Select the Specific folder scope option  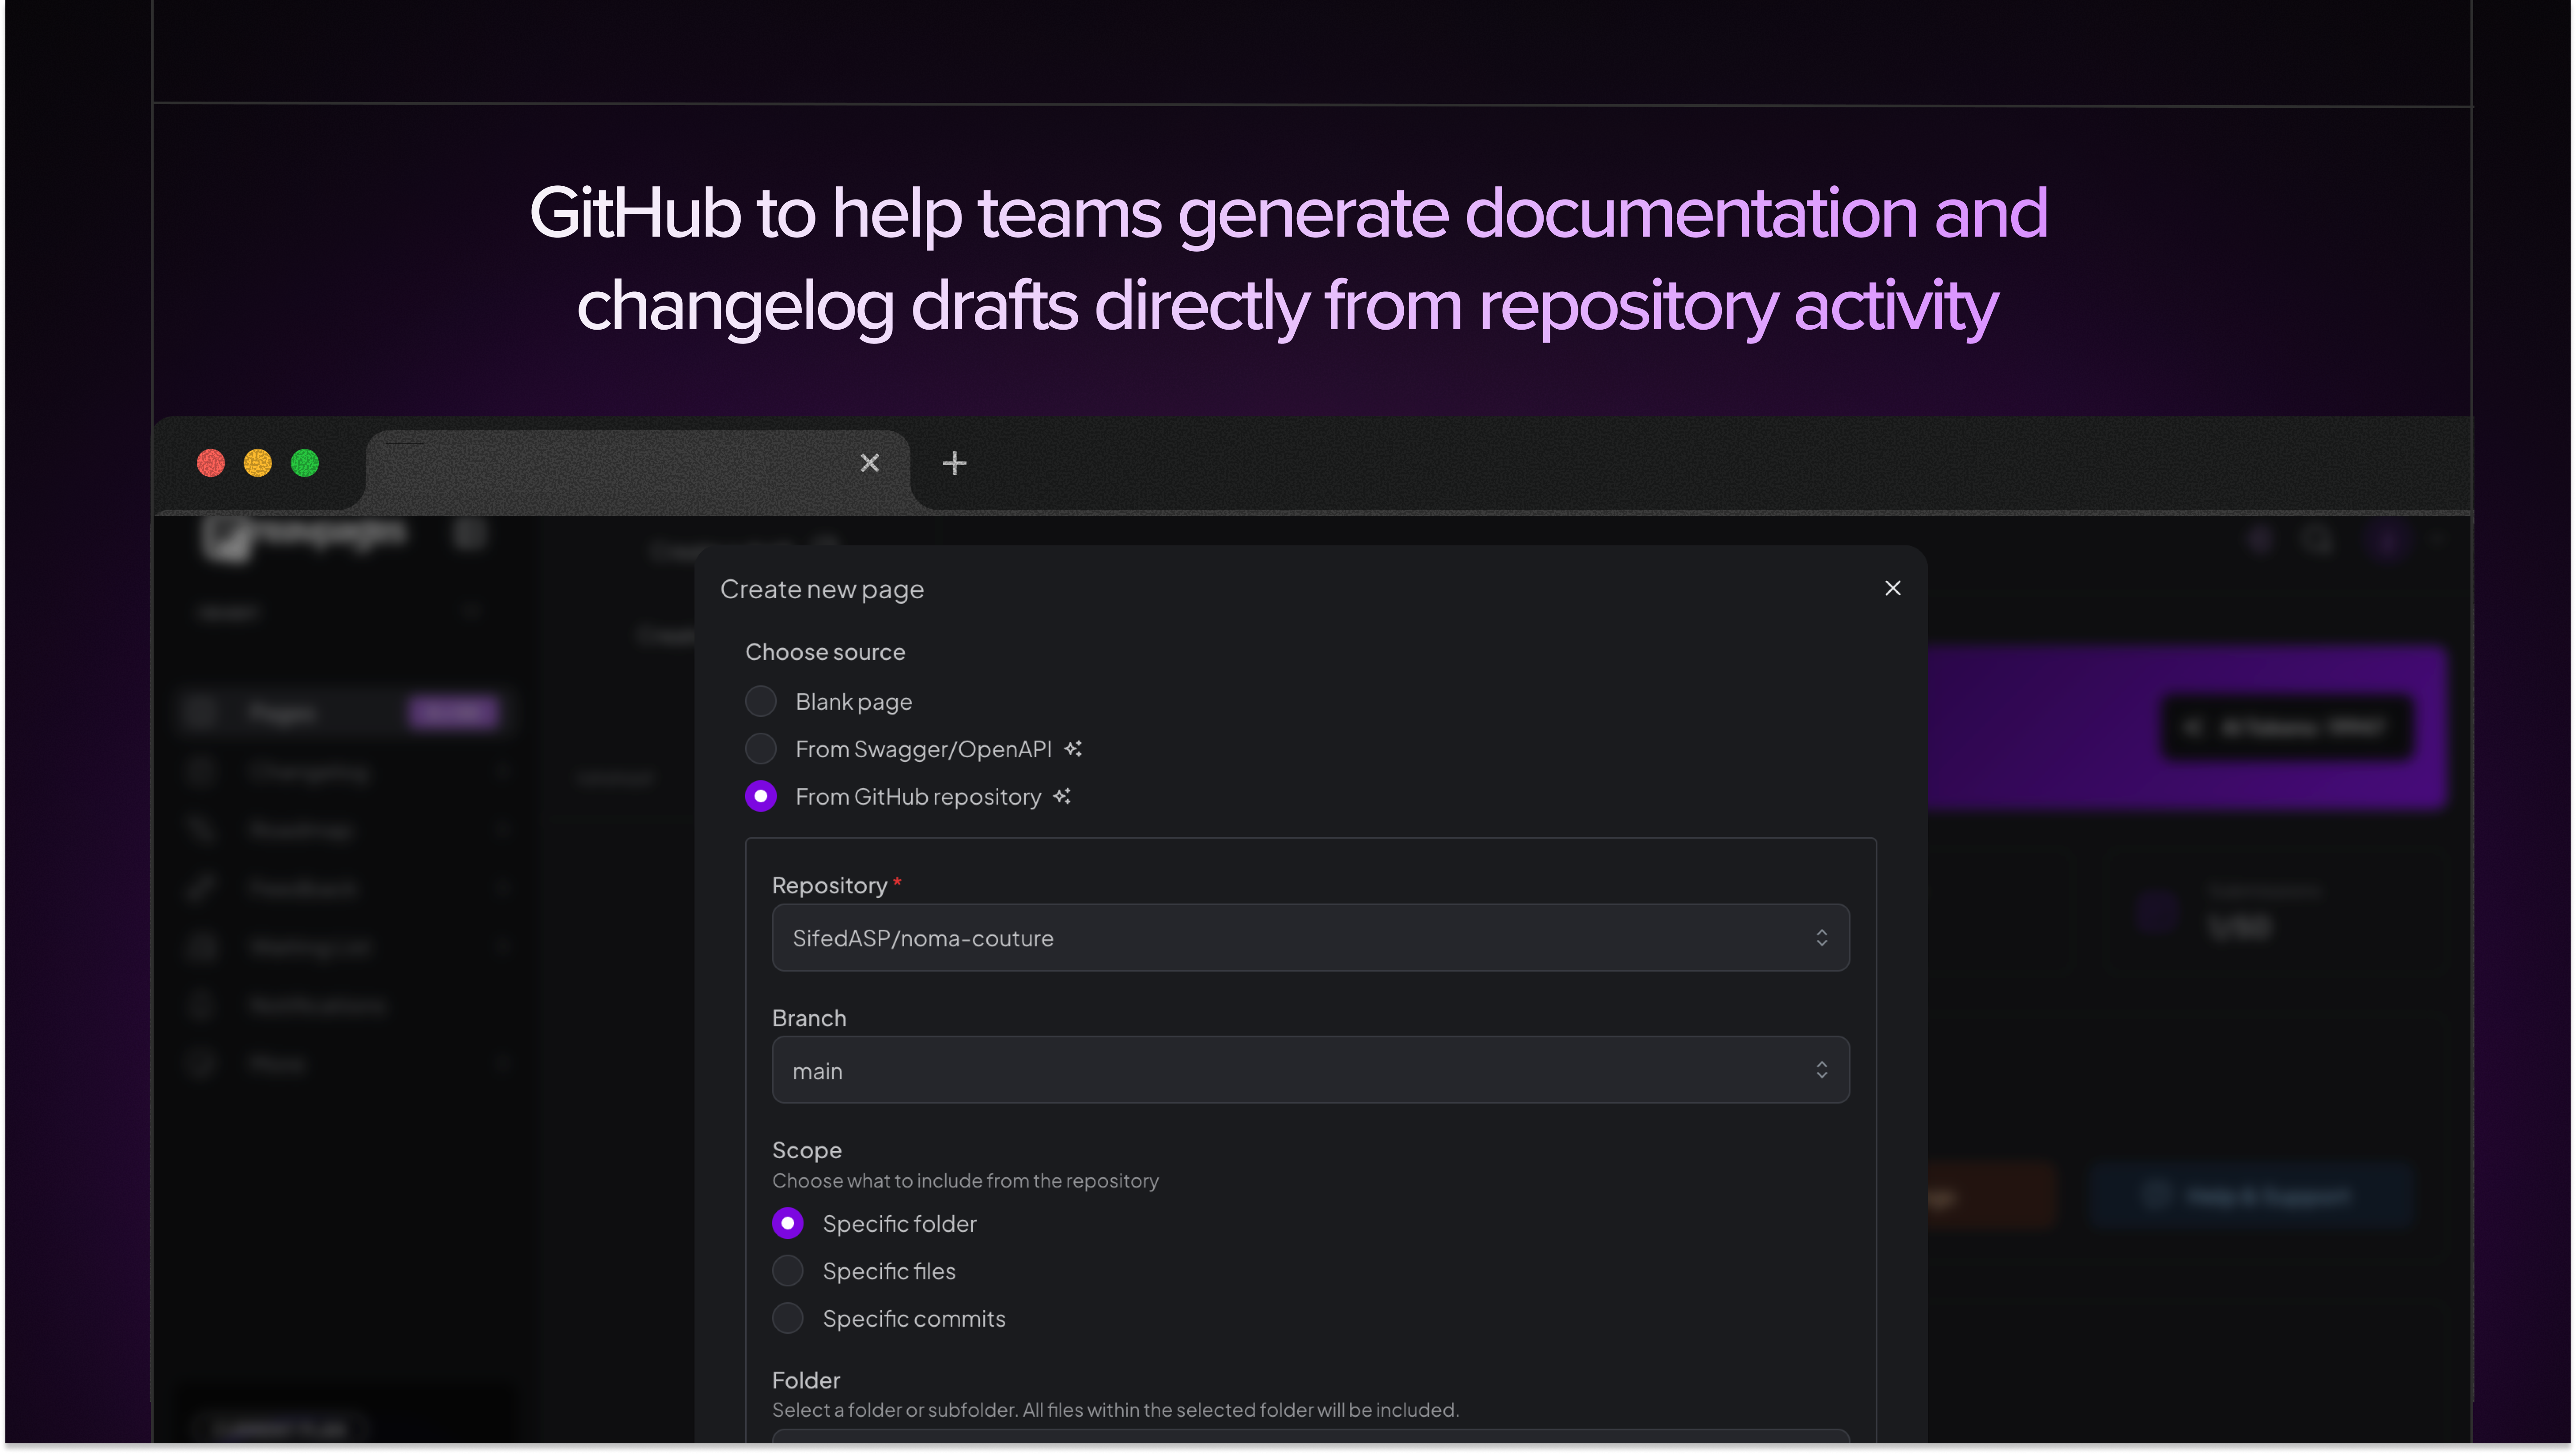pyautogui.click(x=788, y=1223)
